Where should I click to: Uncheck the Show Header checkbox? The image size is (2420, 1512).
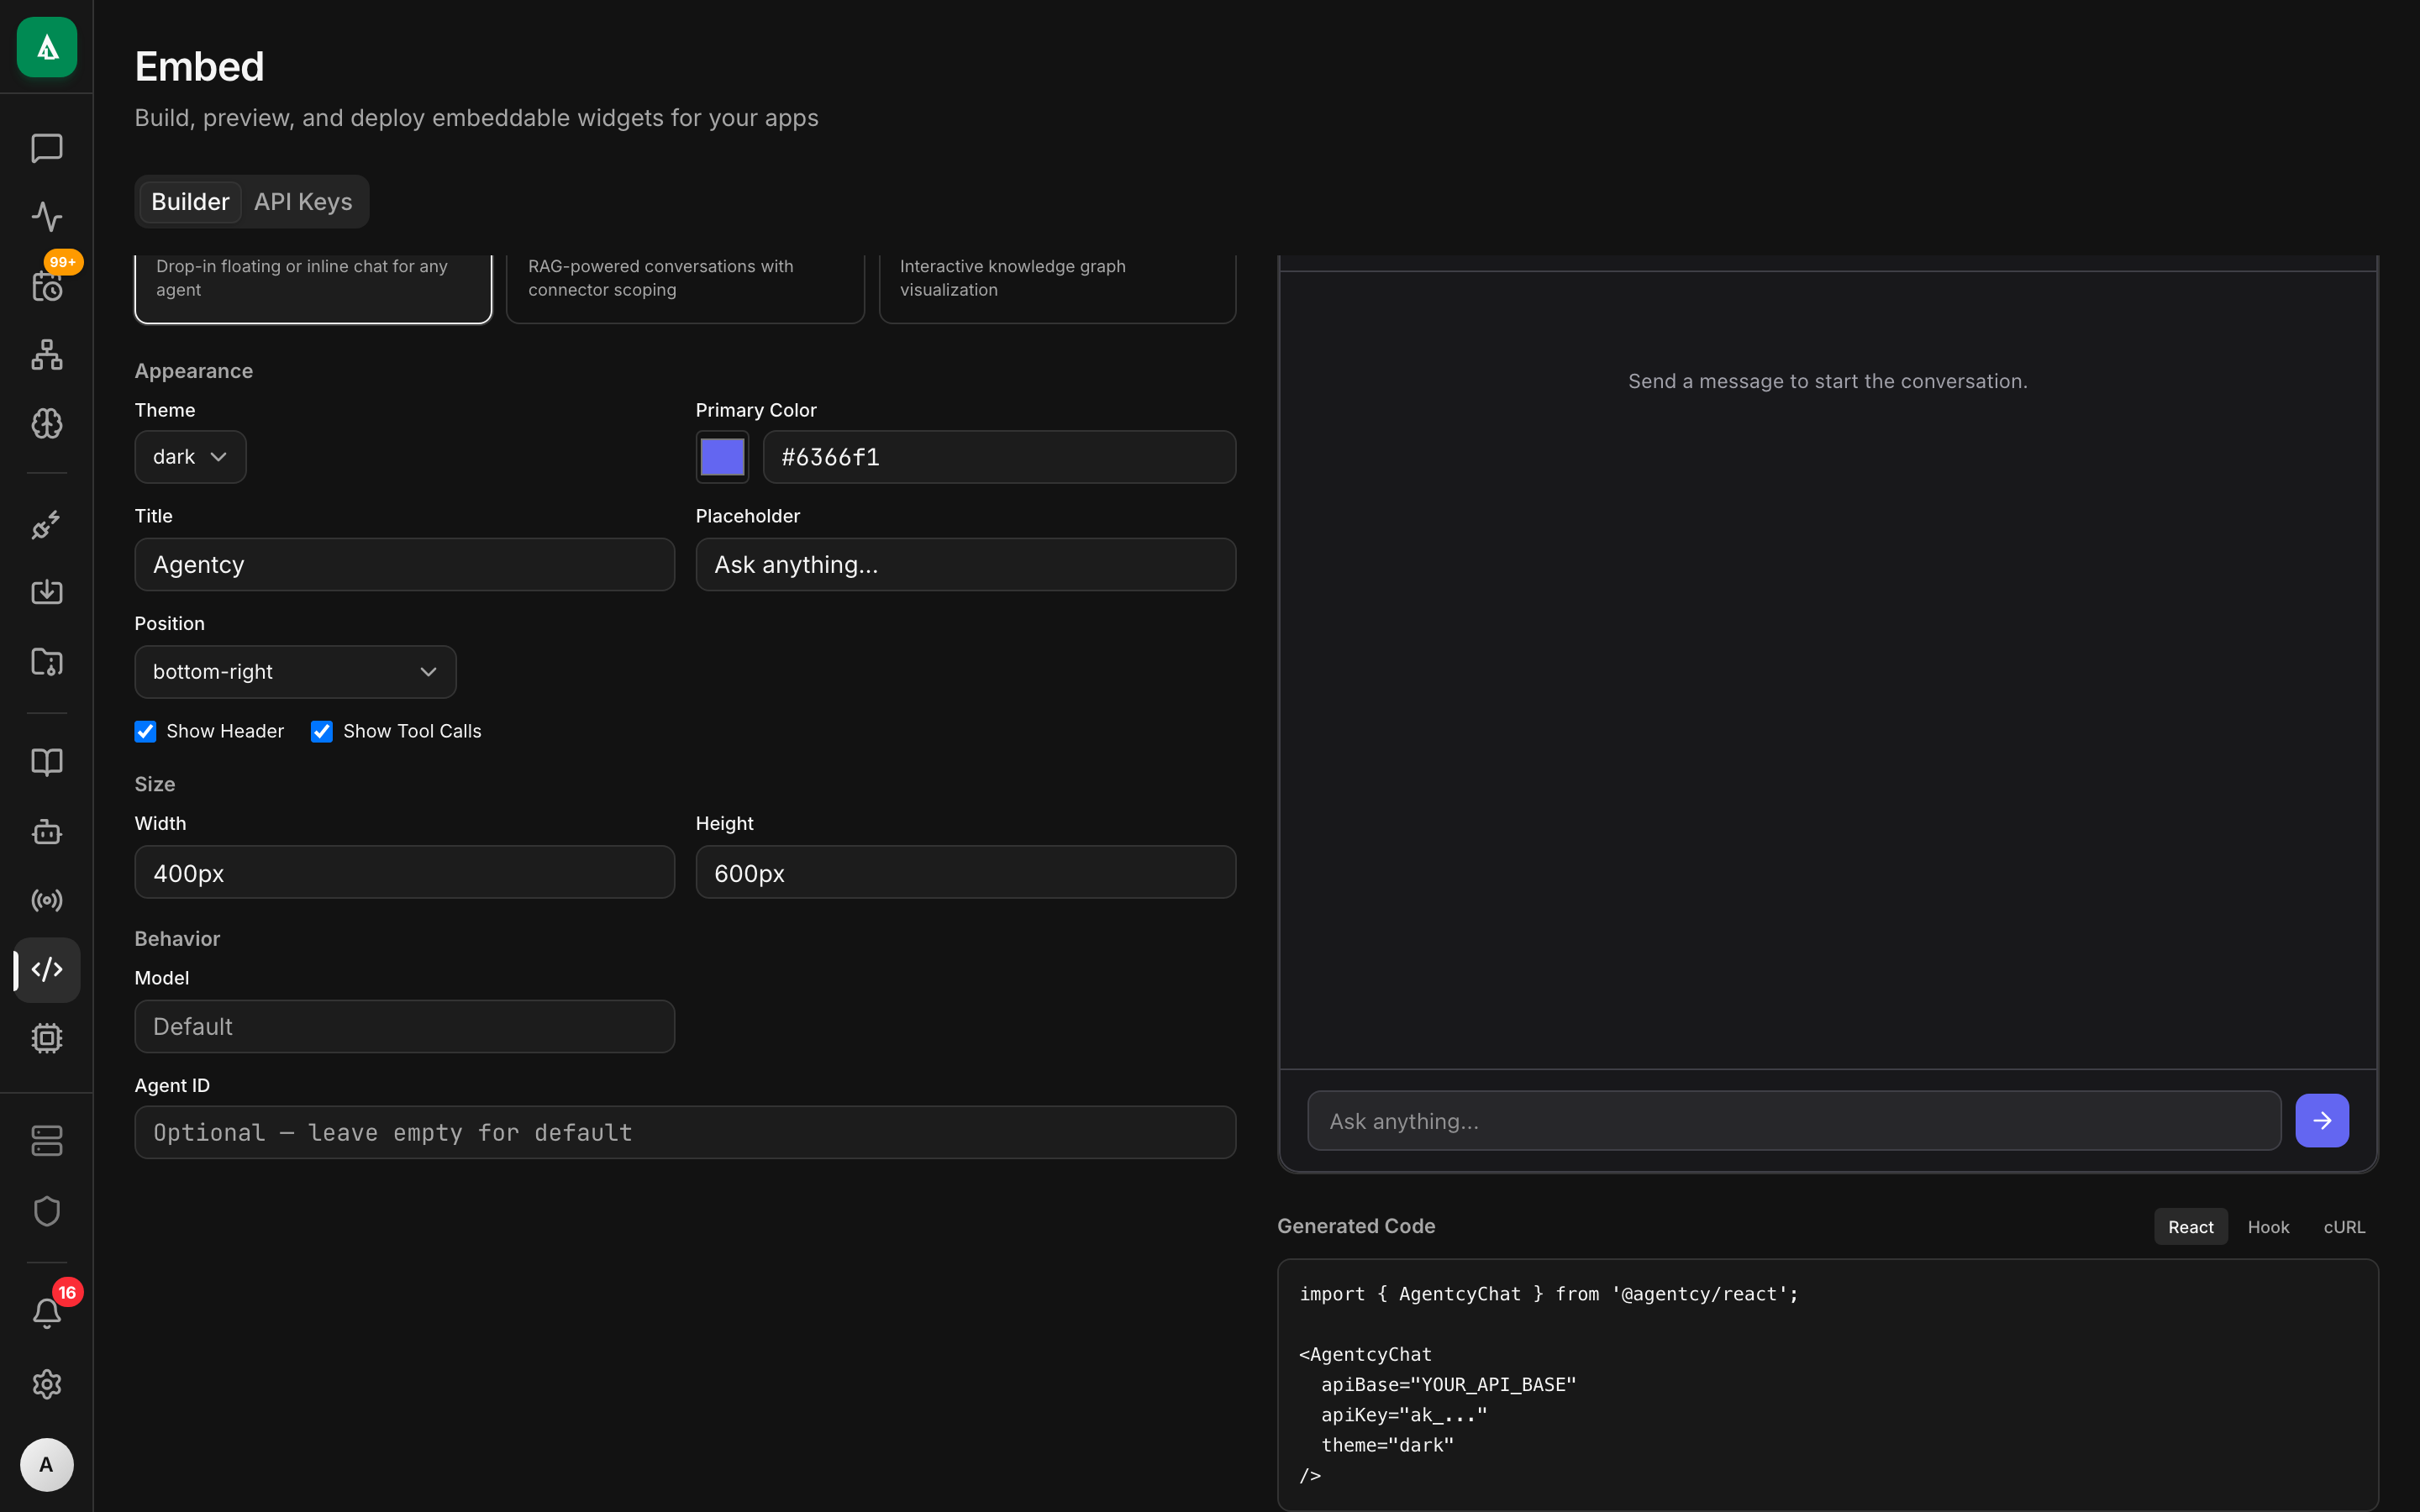(x=145, y=731)
